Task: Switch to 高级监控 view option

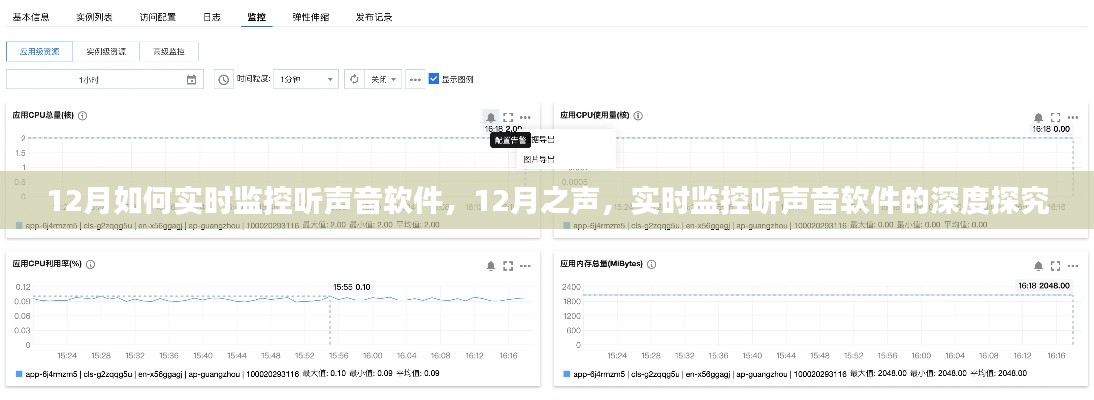Action: [x=169, y=50]
